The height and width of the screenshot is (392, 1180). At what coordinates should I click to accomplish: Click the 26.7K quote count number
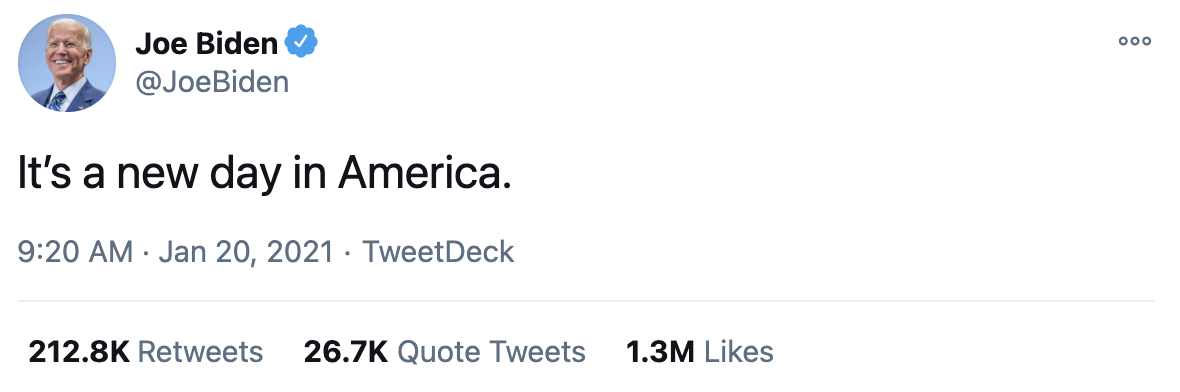point(345,351)
